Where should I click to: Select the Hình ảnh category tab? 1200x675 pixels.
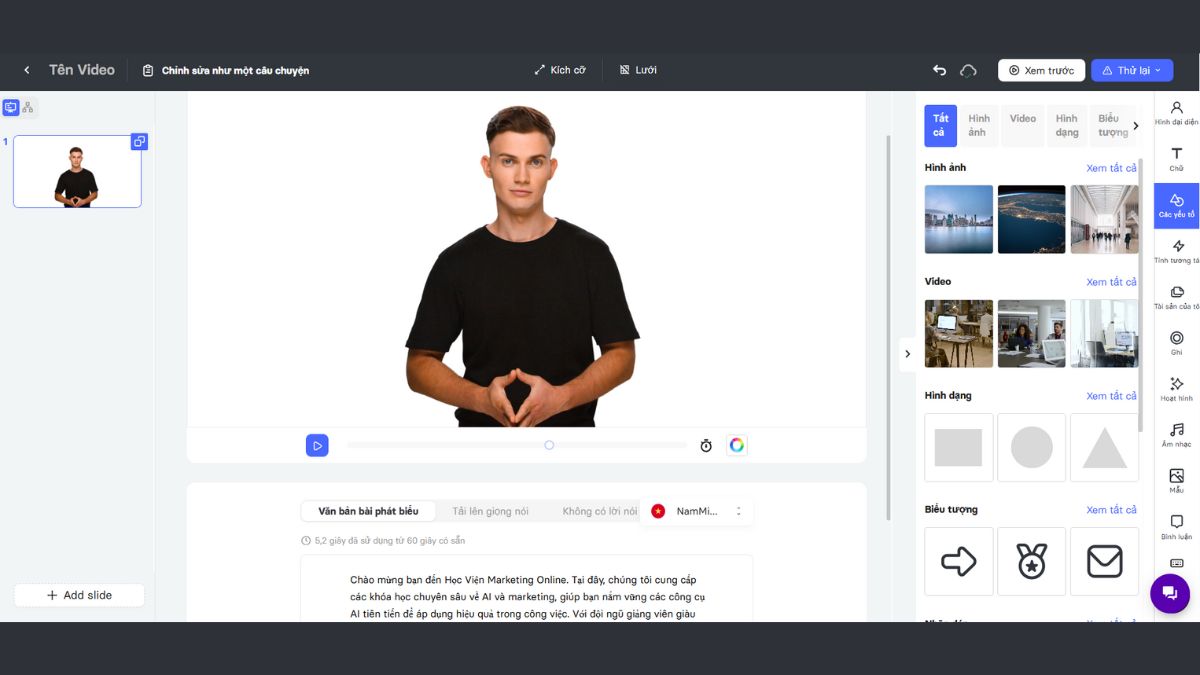click(x=977, y=126)
